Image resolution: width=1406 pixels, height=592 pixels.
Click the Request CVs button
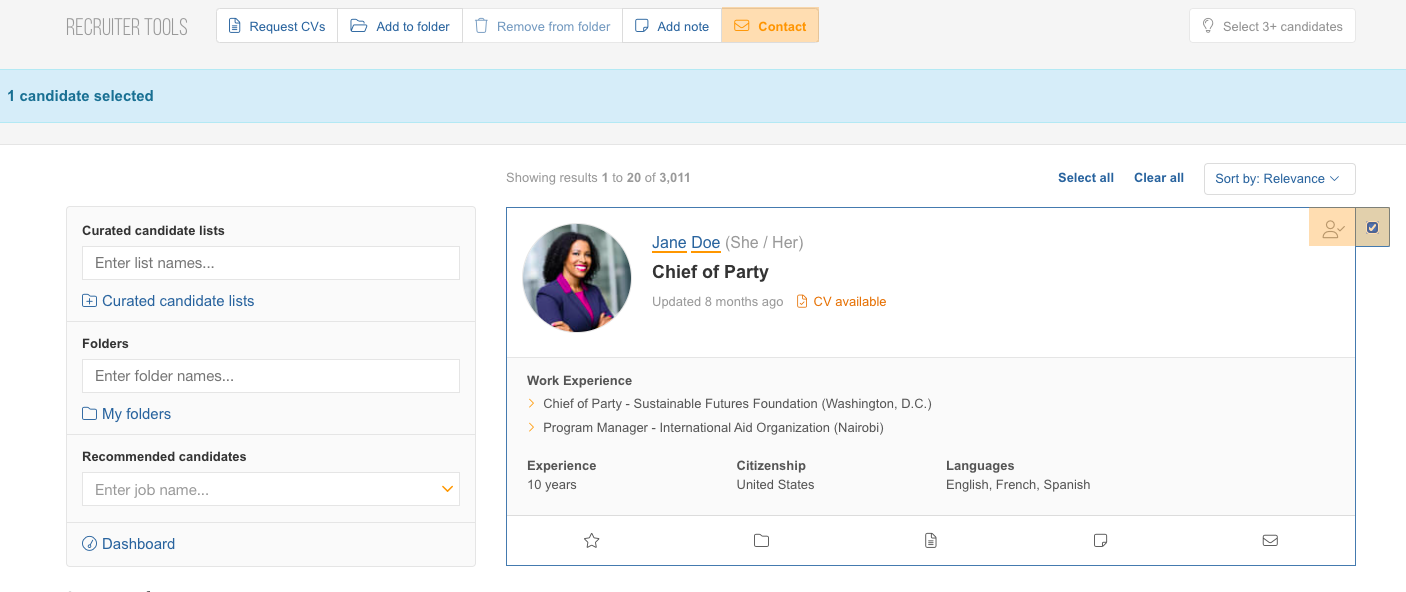pyautogui.click(x=277, y=26)
